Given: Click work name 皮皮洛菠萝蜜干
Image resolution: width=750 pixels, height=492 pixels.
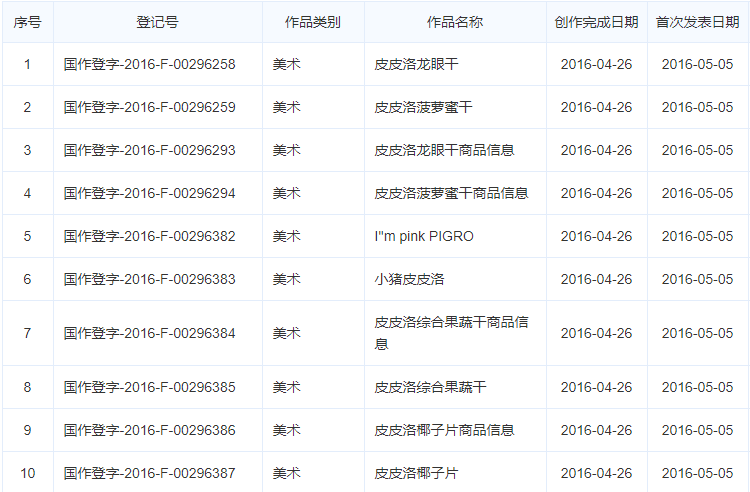Looking at the screenshot, I should (x=423, y=107).
